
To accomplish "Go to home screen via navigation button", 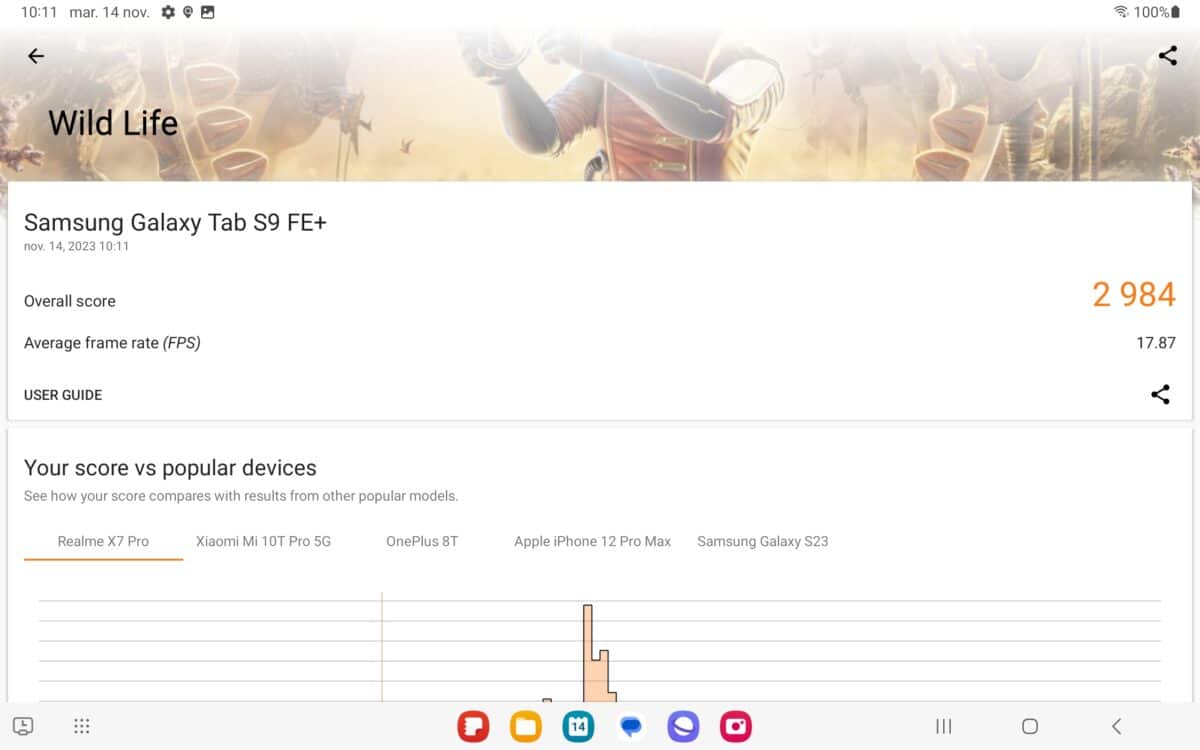I will 1030,726.
